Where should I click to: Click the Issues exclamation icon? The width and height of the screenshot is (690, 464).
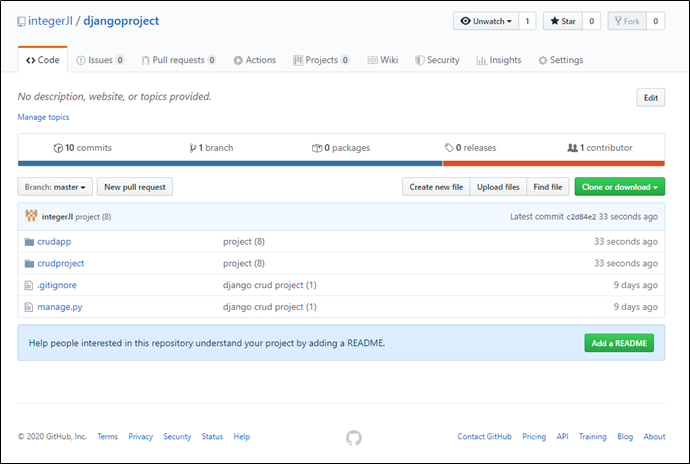coord(81,60)
